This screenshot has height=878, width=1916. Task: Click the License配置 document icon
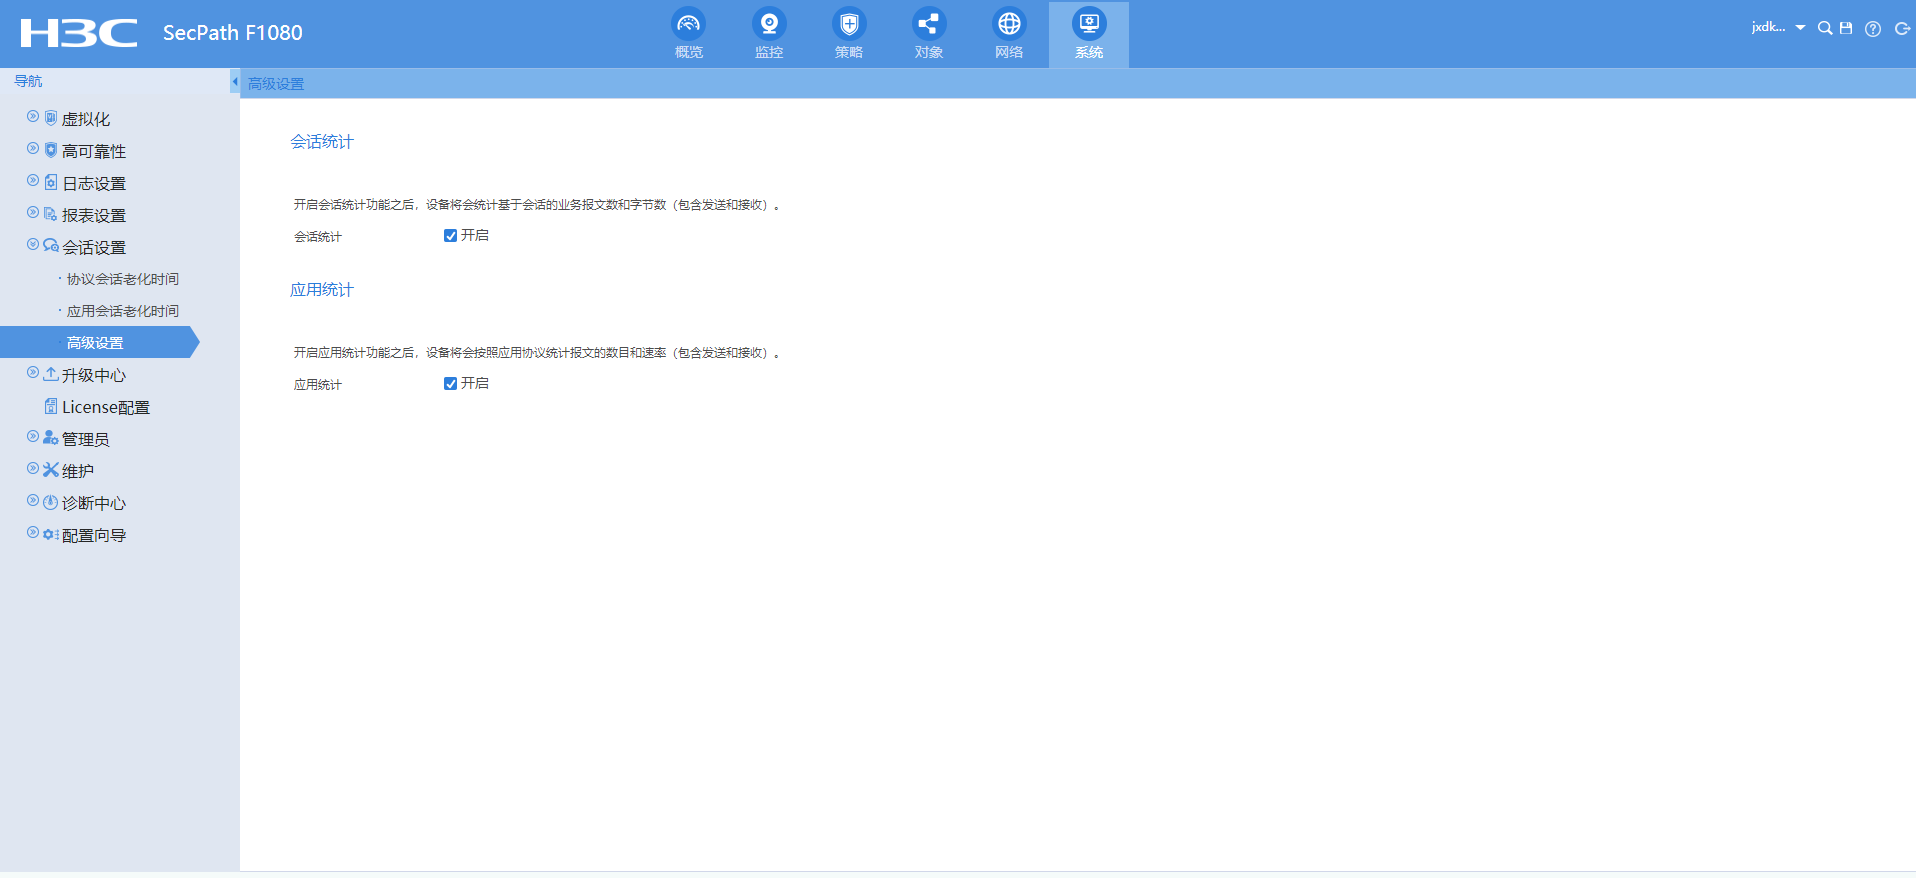click(51, 406)
